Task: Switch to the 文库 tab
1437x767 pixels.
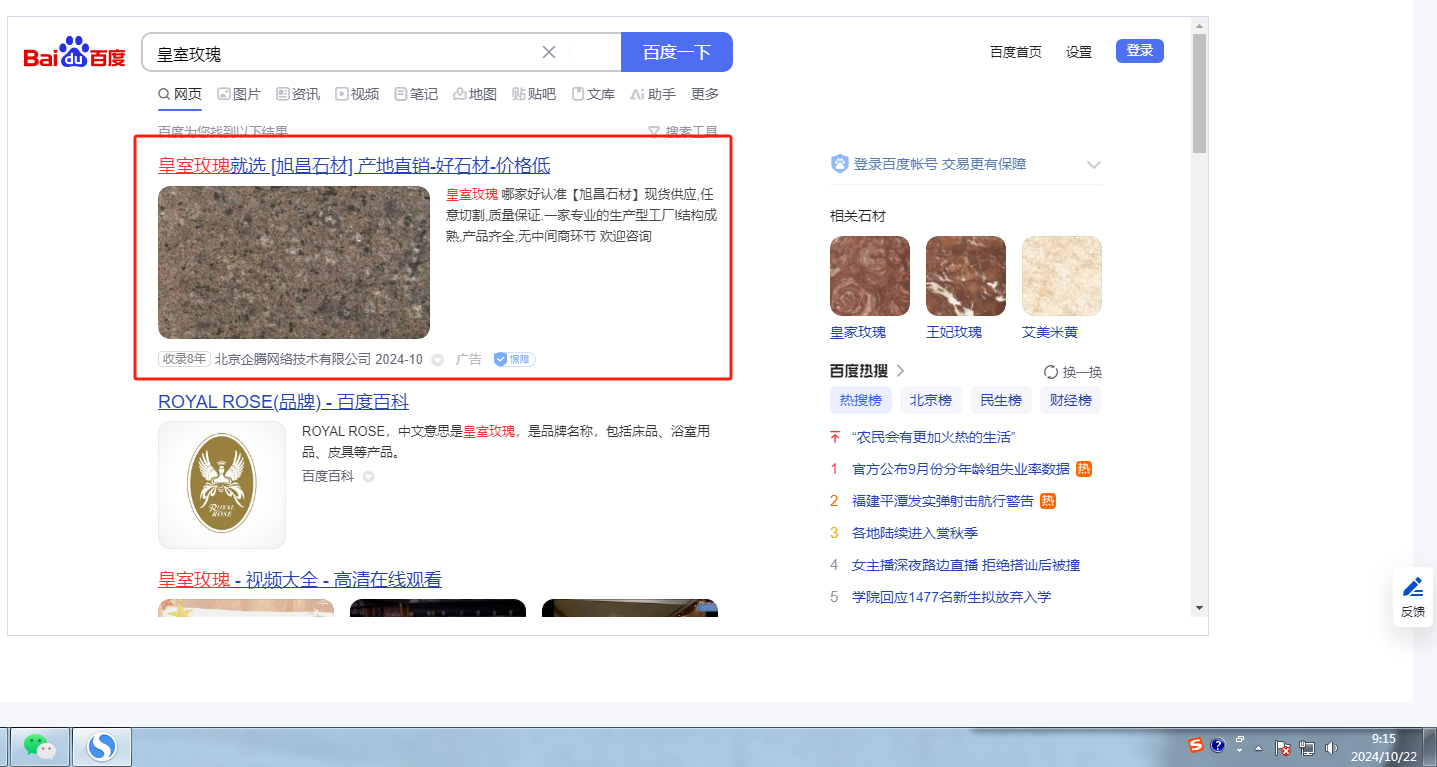Action: 593,94
